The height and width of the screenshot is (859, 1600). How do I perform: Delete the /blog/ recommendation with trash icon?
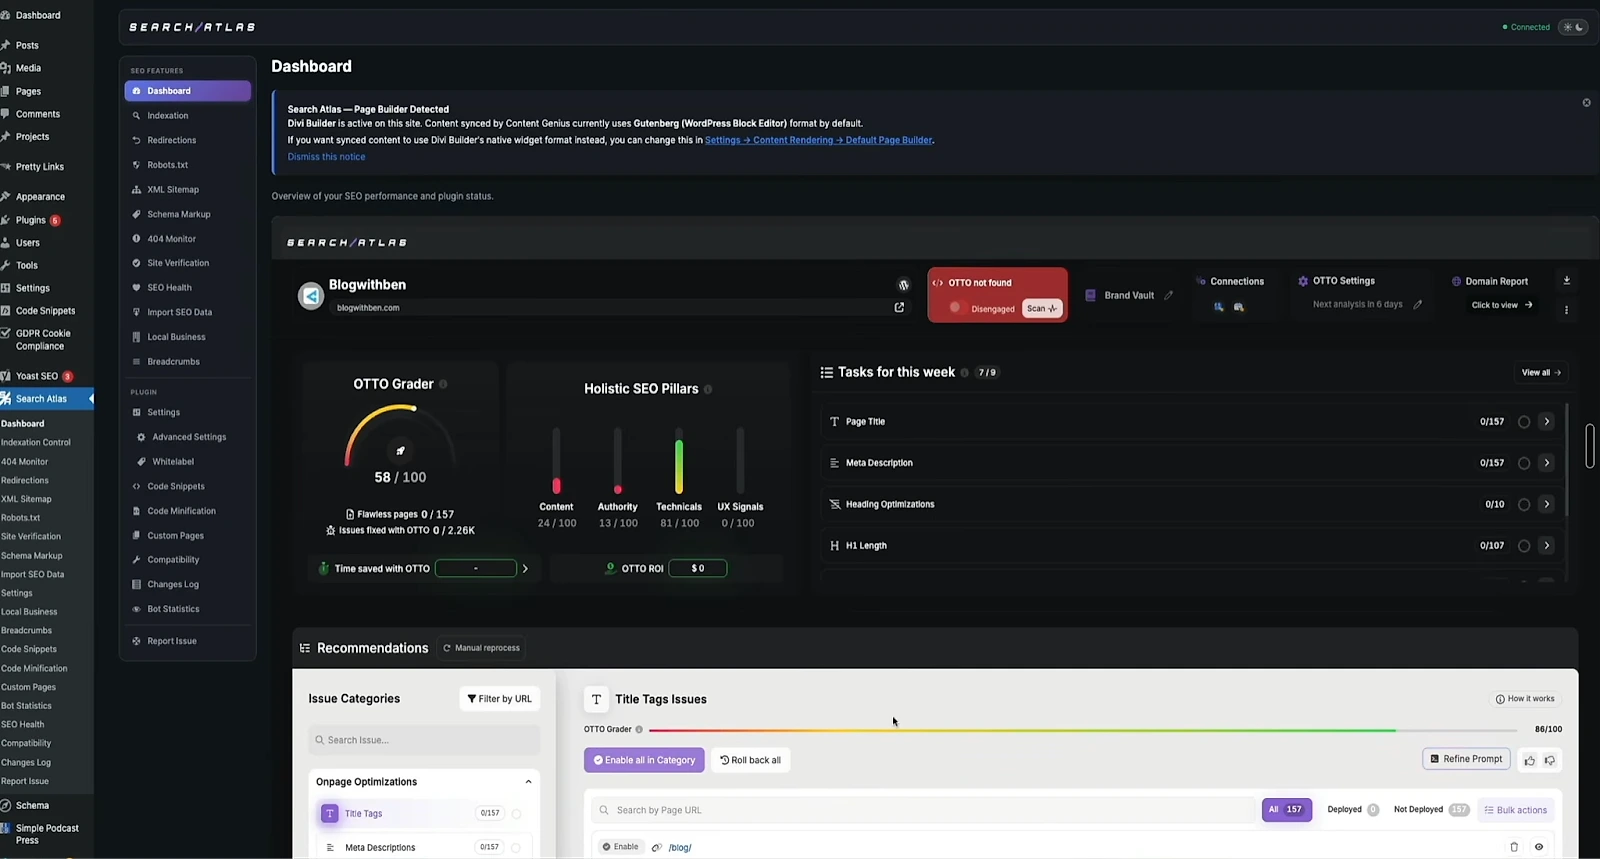click(x=1514, y=847)
